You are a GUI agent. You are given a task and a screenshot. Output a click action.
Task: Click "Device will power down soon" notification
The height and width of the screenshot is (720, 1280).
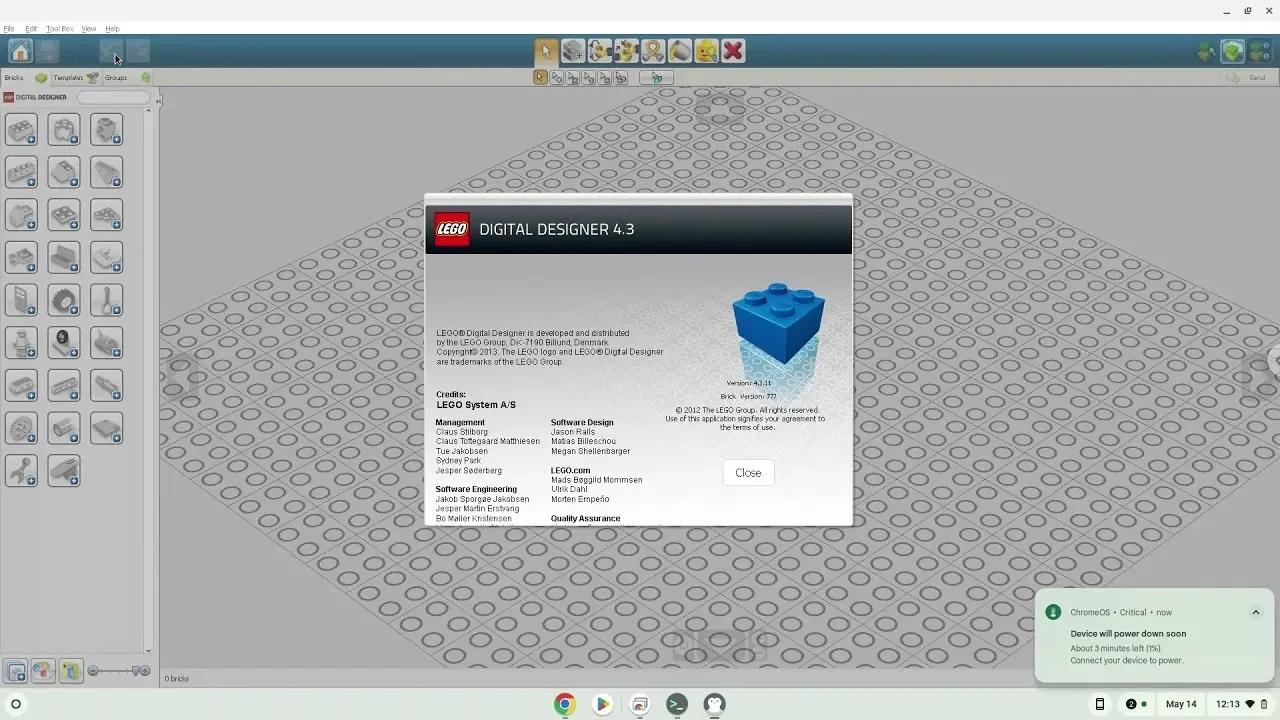(1128, 634)
